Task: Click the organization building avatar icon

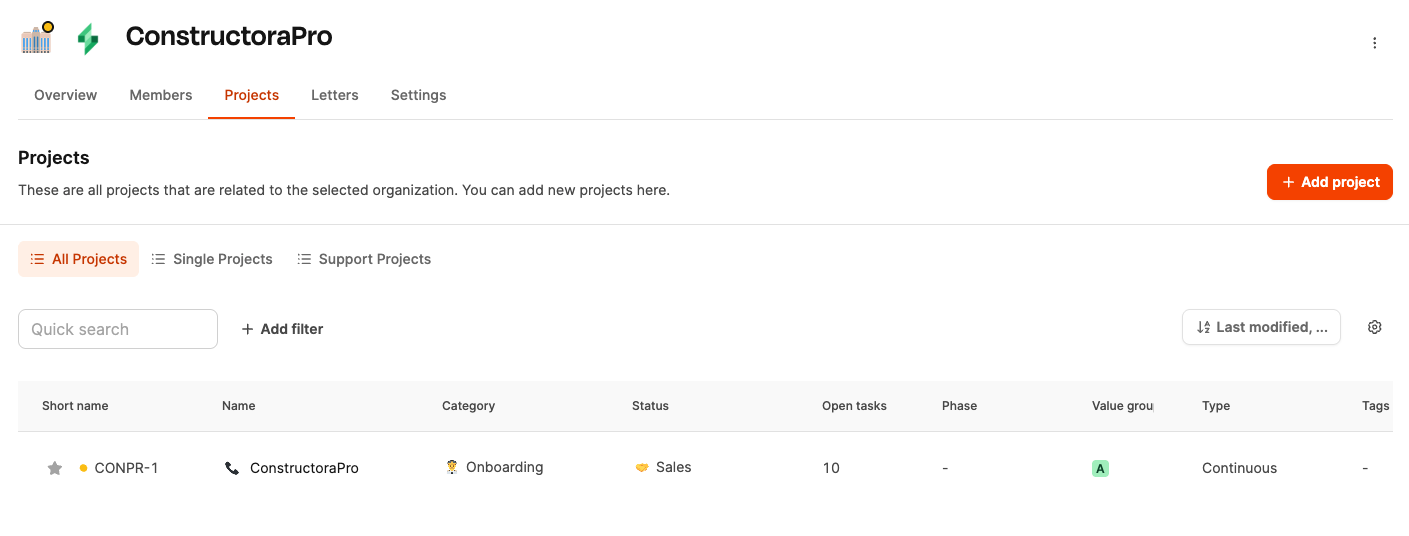Action: (x=37, y=38)
